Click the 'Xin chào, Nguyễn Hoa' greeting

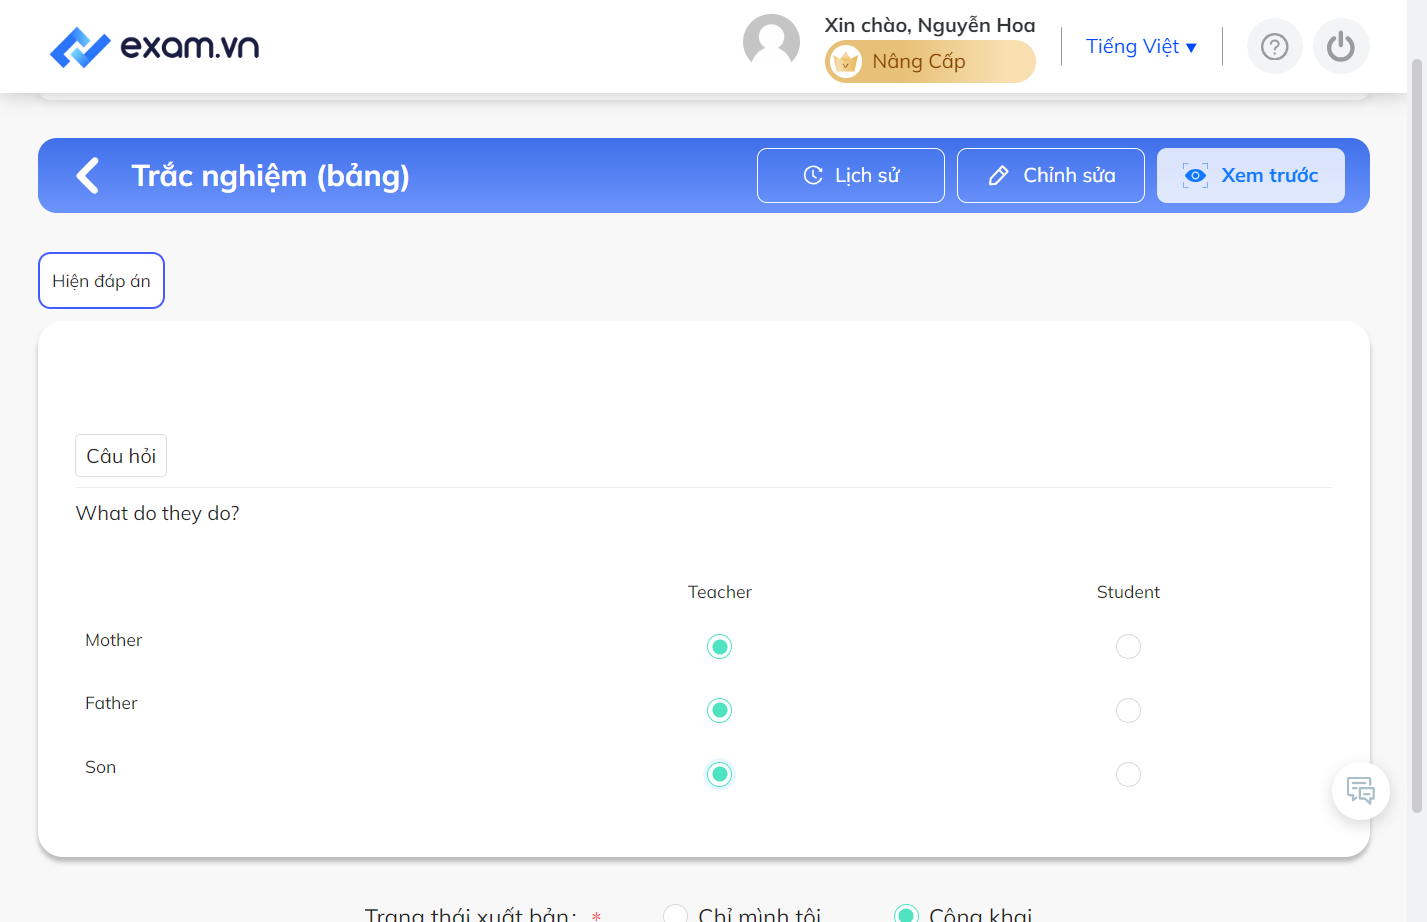(x=930, y=25)
